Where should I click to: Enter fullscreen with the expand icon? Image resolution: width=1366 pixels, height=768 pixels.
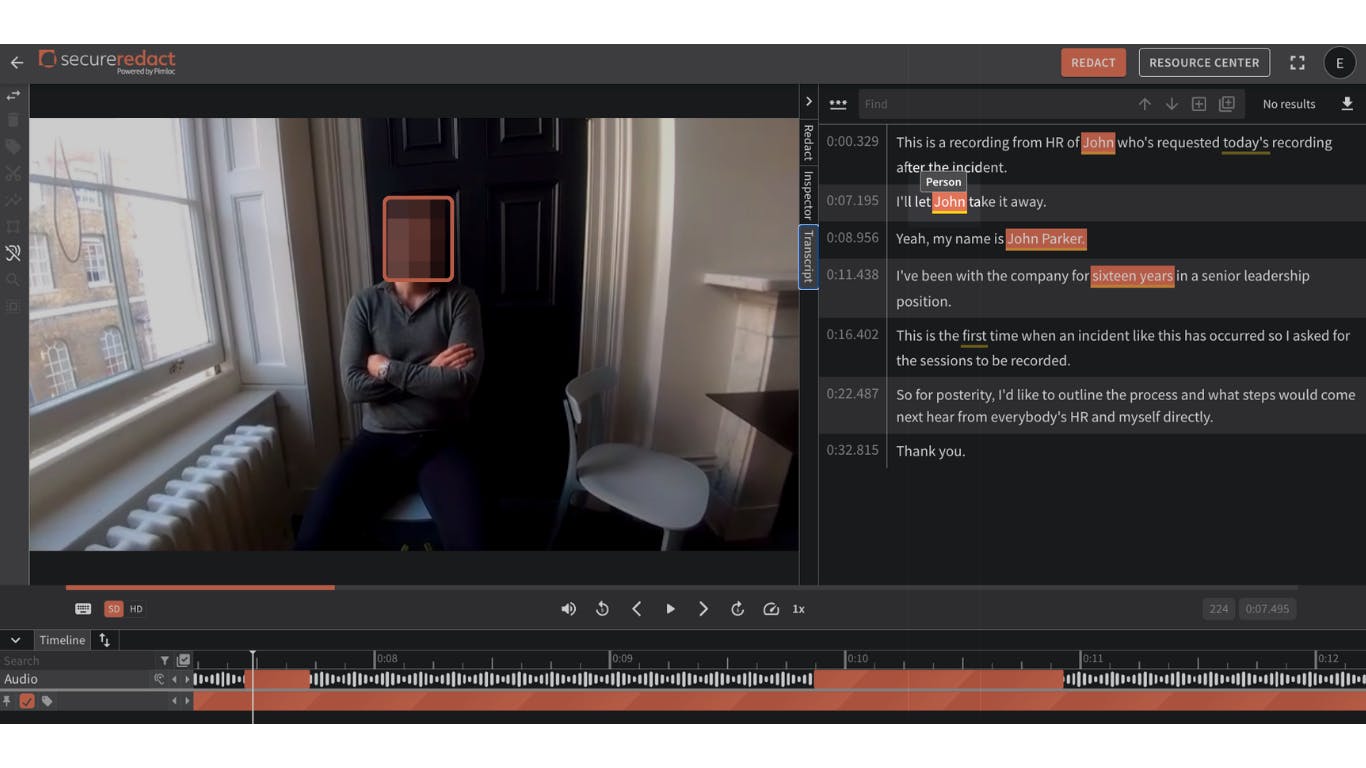coord(1297,63)
